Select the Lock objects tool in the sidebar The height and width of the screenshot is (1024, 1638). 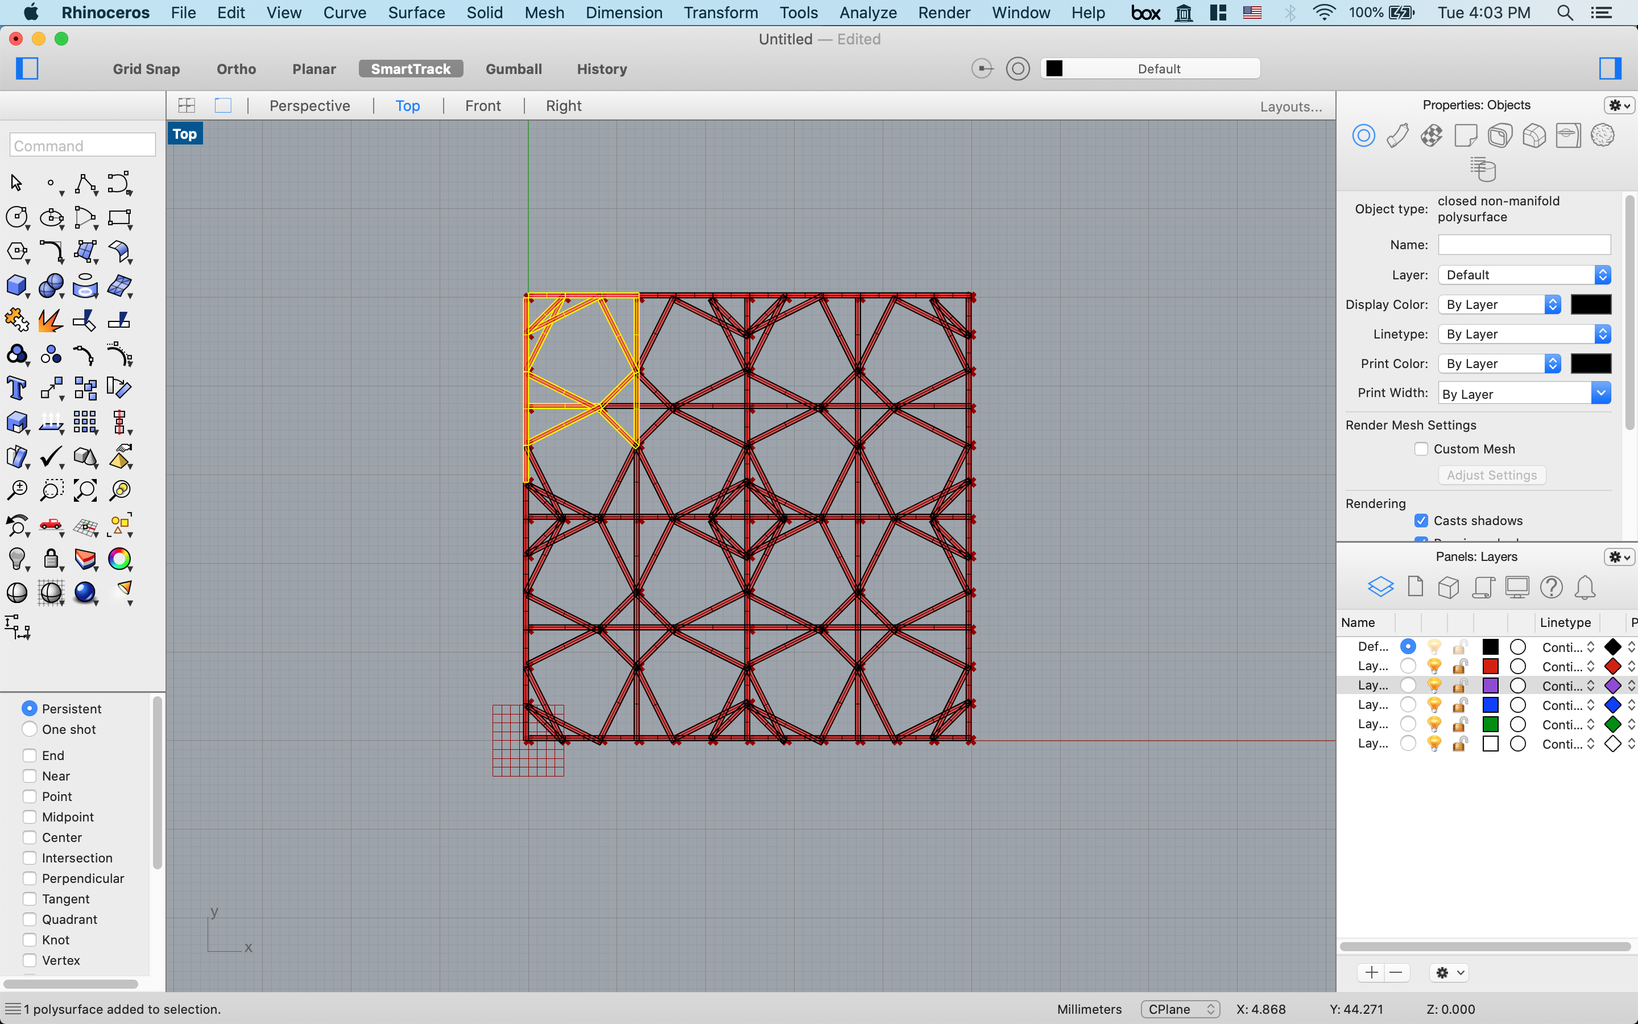click(51, 559)
